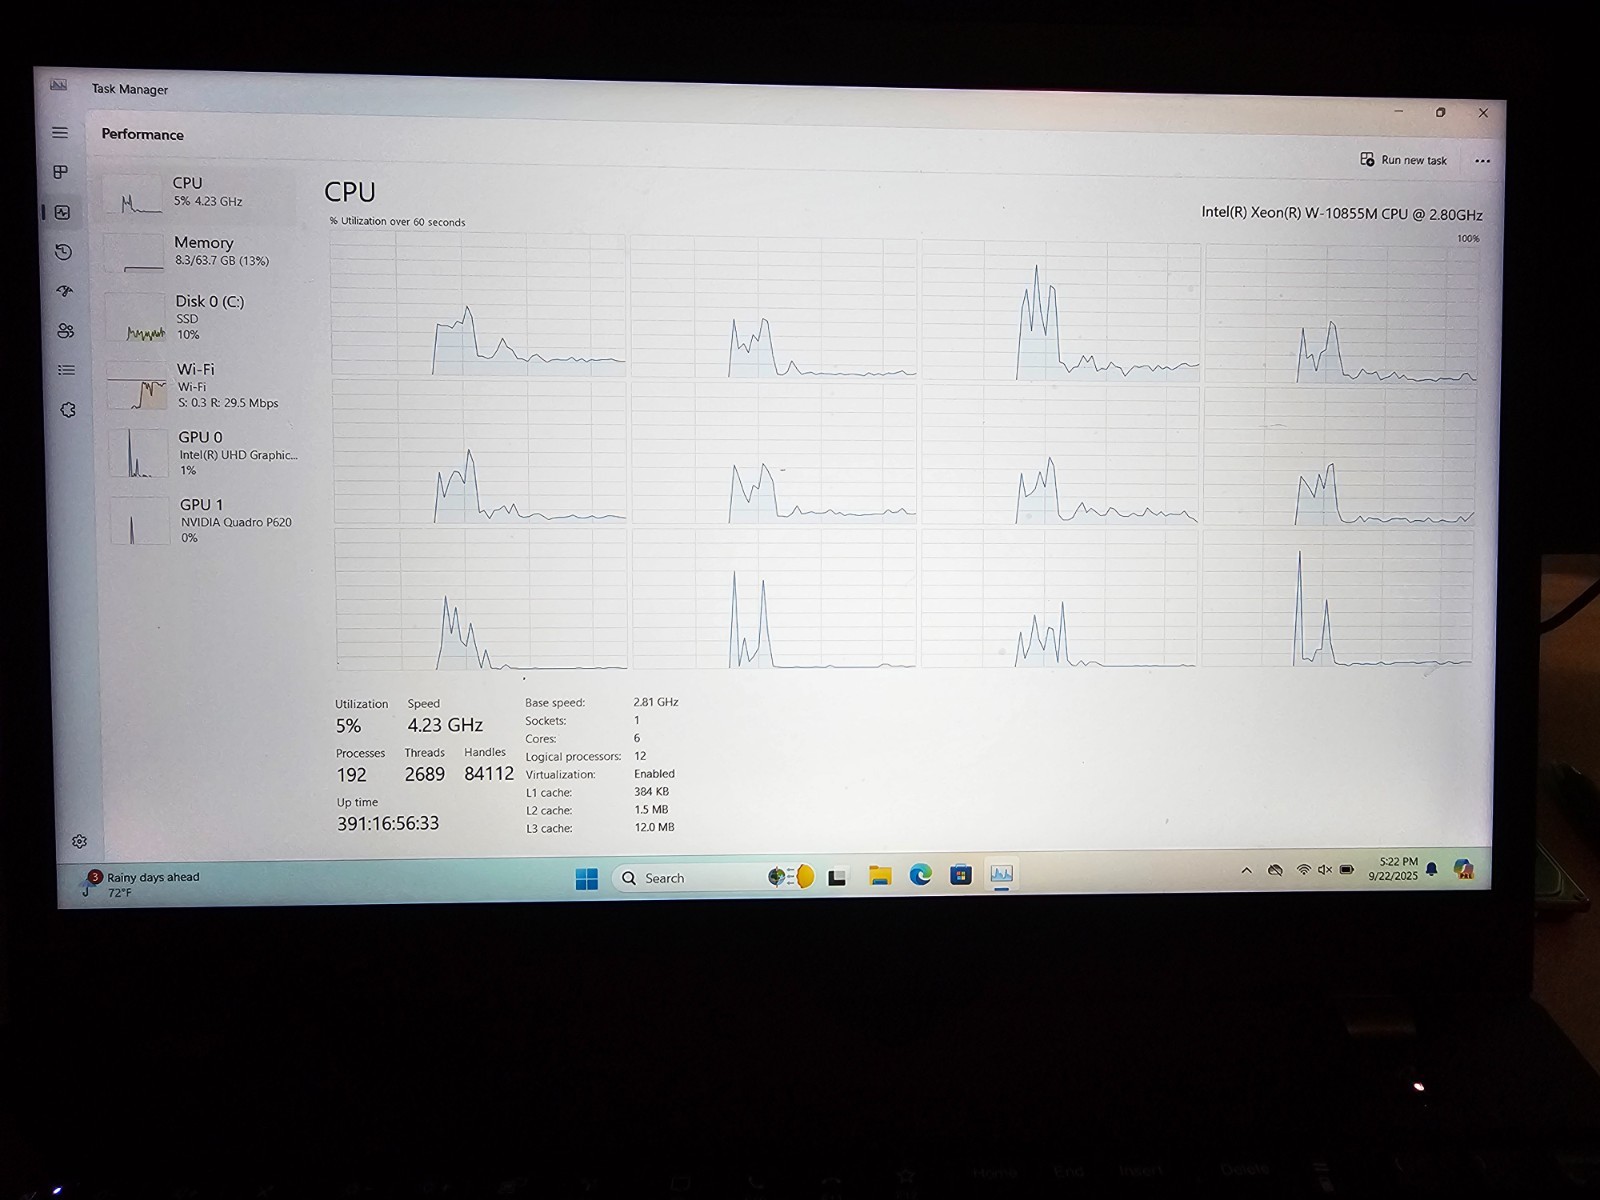Show hidden system tray icons chevron
Viewport: 1600px width, 1200px height.
point(1246,871)
